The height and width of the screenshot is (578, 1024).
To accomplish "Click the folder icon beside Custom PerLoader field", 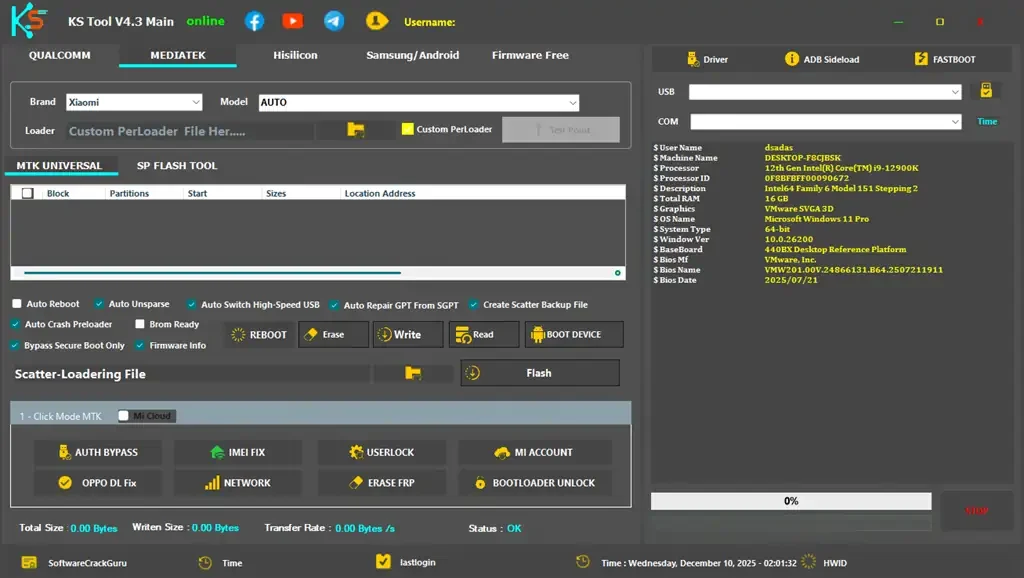I will tap(355, 130).
